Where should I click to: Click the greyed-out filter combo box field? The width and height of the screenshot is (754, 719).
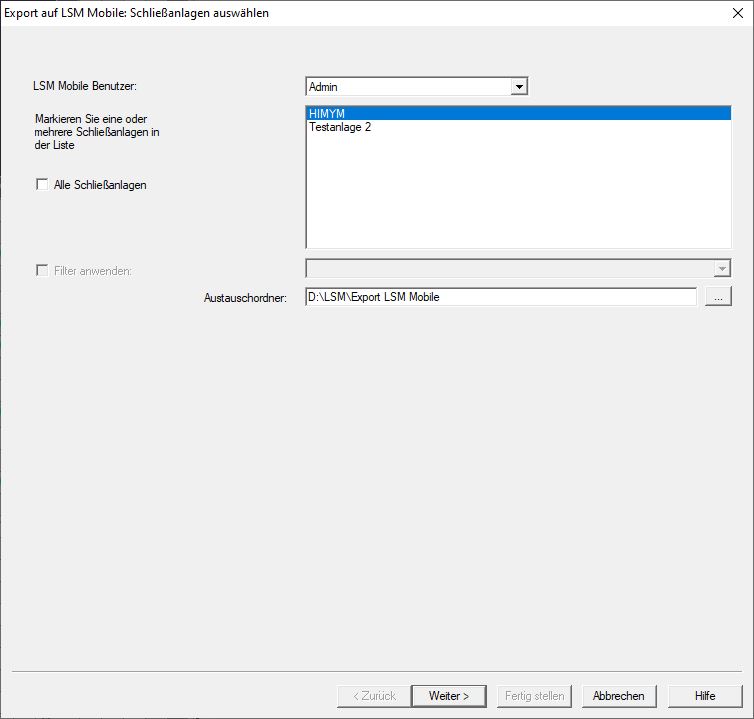[x=508, y=269]
